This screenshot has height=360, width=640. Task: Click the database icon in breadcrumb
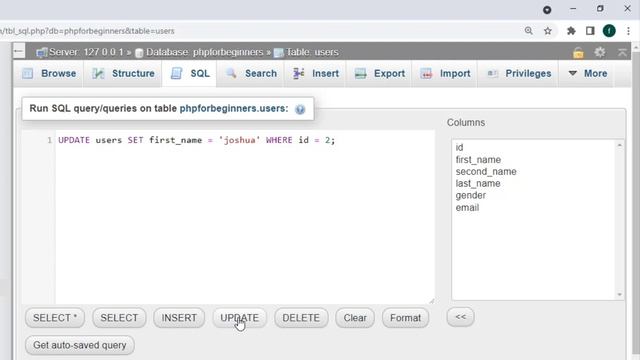click(139, 53)
